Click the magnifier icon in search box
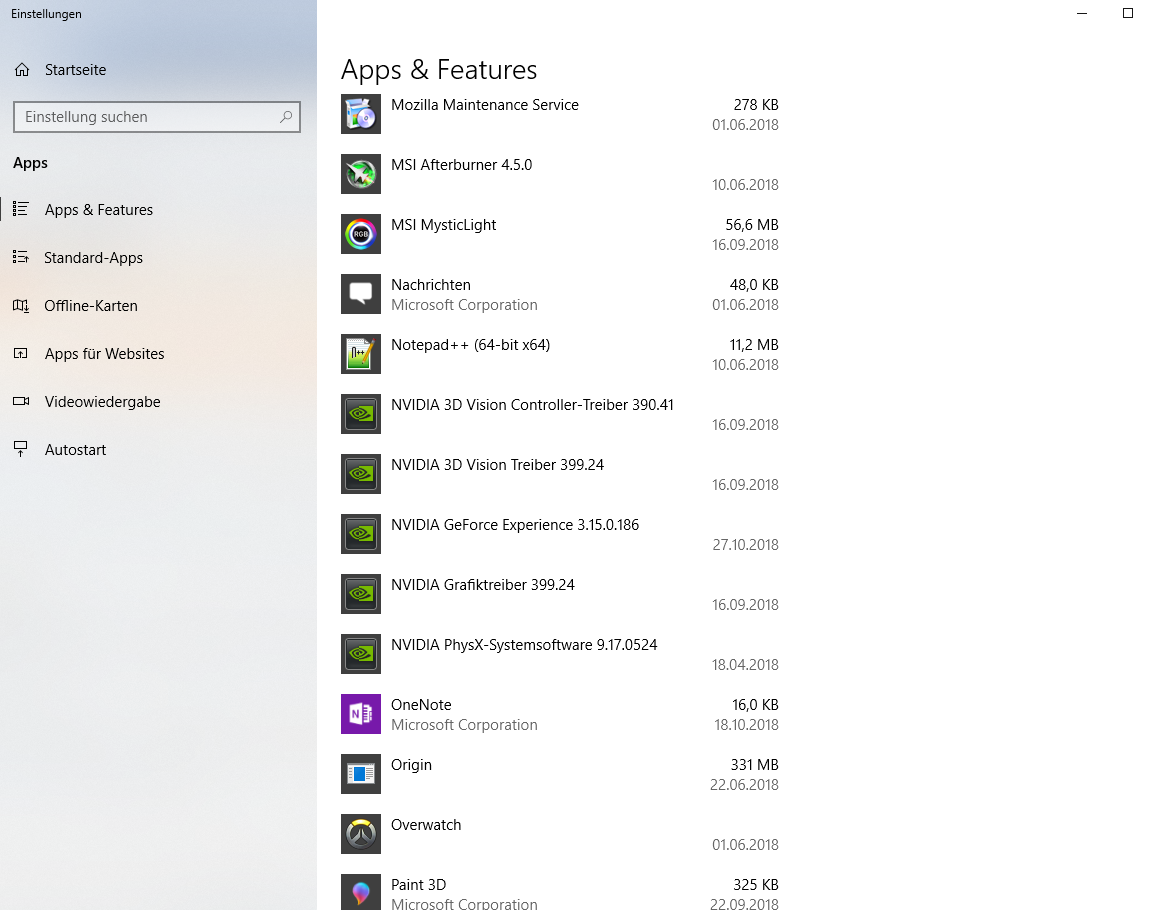 pyautogui.click(x=286, y=117)
